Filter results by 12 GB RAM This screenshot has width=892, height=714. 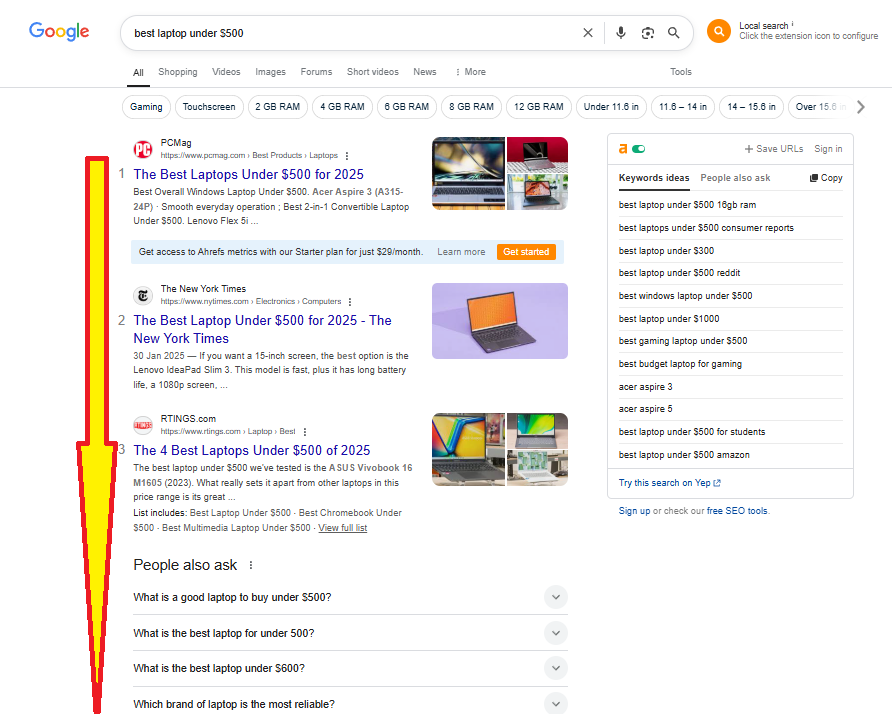(x=539, y=107)
